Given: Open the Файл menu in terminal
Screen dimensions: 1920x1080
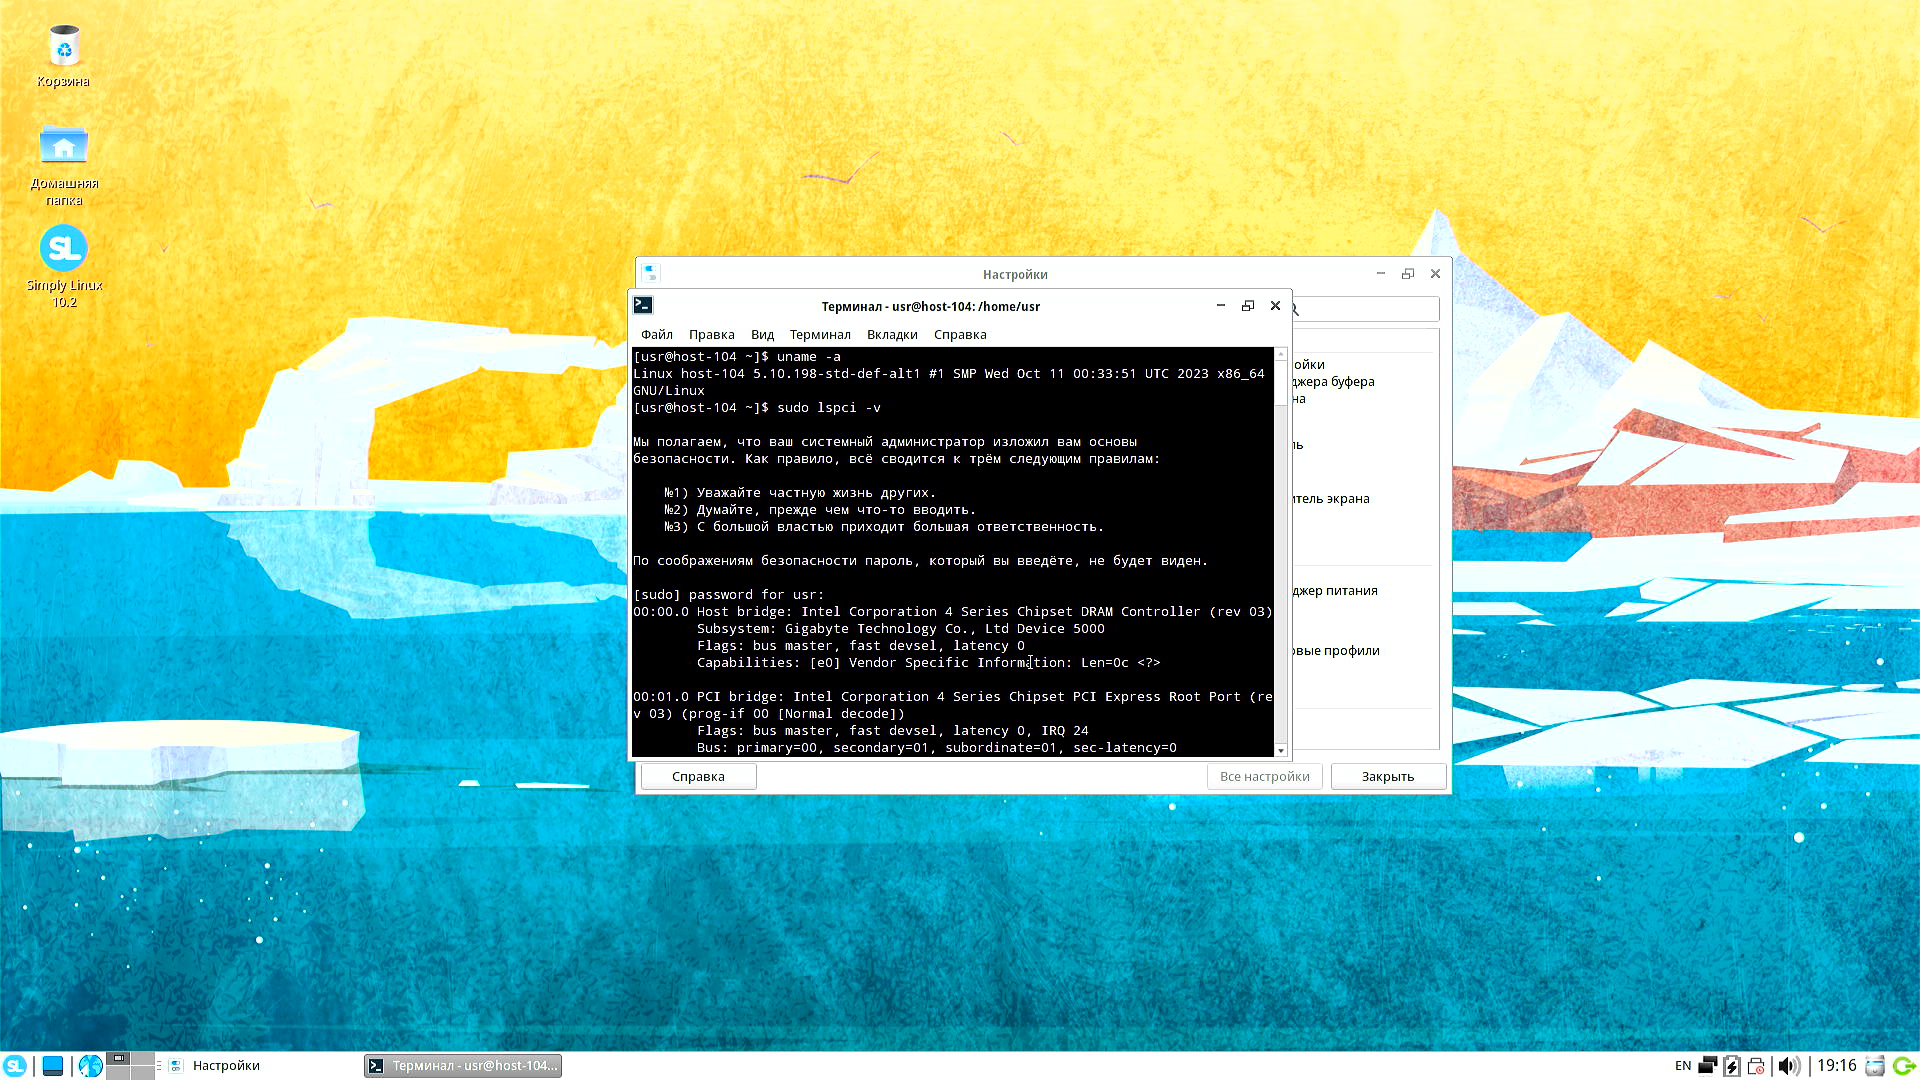Looking at the screenshot, I should point(656,335).
